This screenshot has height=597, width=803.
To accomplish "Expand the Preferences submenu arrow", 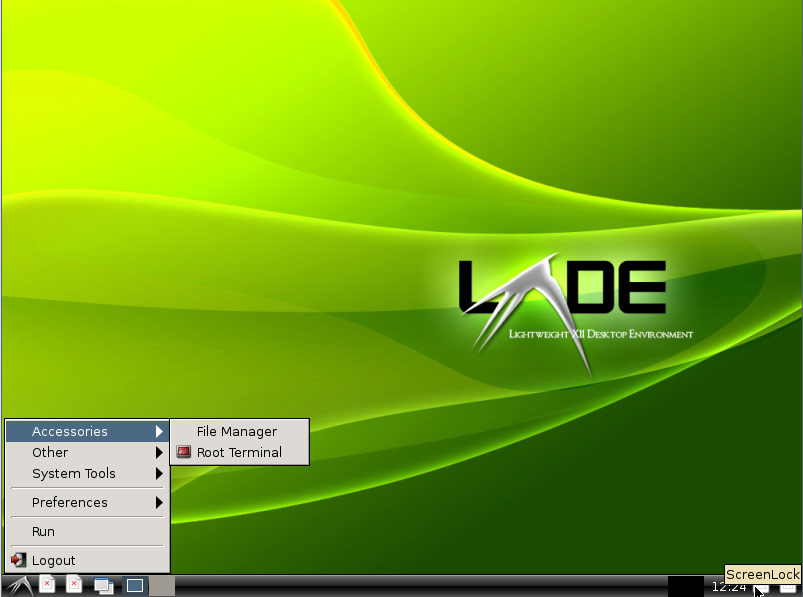I will 159,503.
